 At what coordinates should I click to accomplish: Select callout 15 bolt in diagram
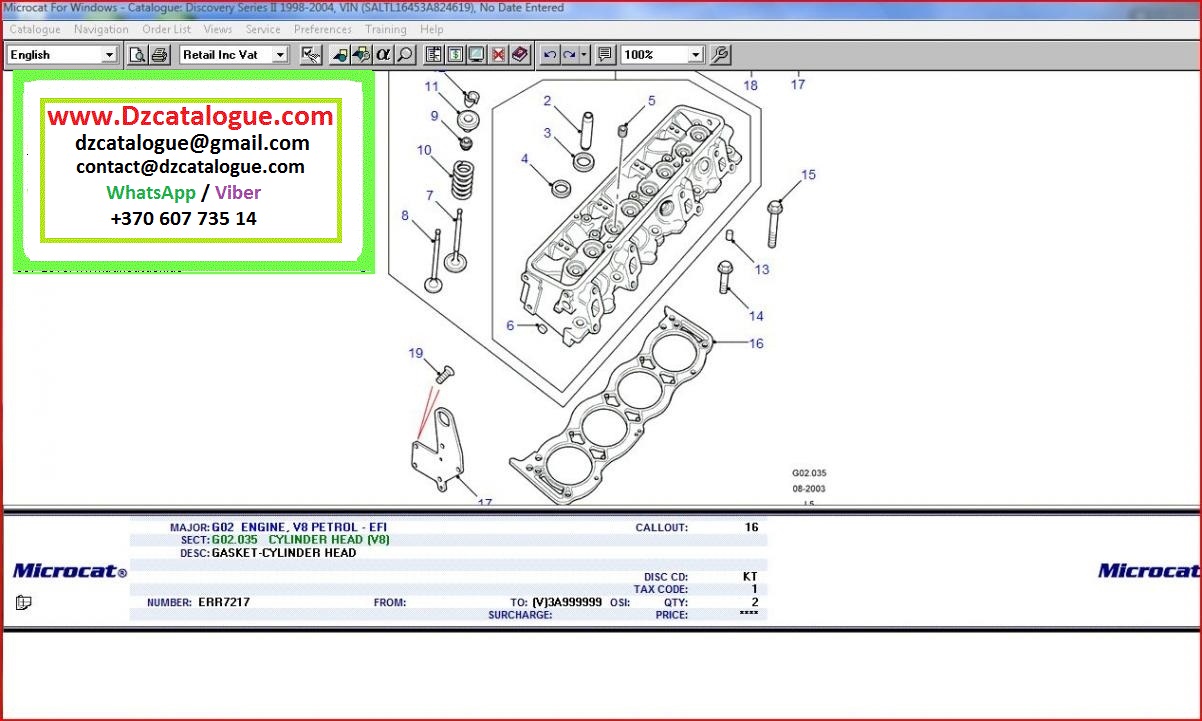click(808, 175)
